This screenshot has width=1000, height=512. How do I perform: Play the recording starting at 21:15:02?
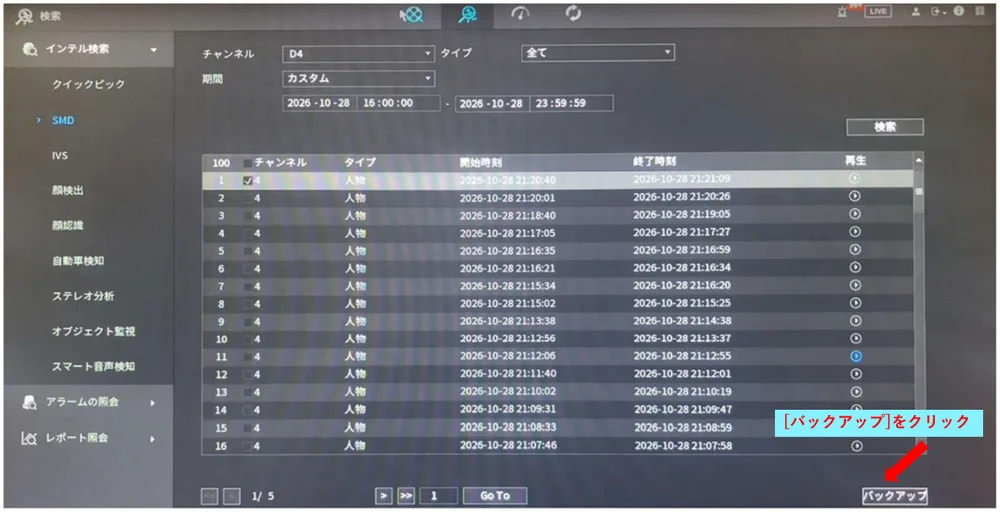(x=855, y=304)
